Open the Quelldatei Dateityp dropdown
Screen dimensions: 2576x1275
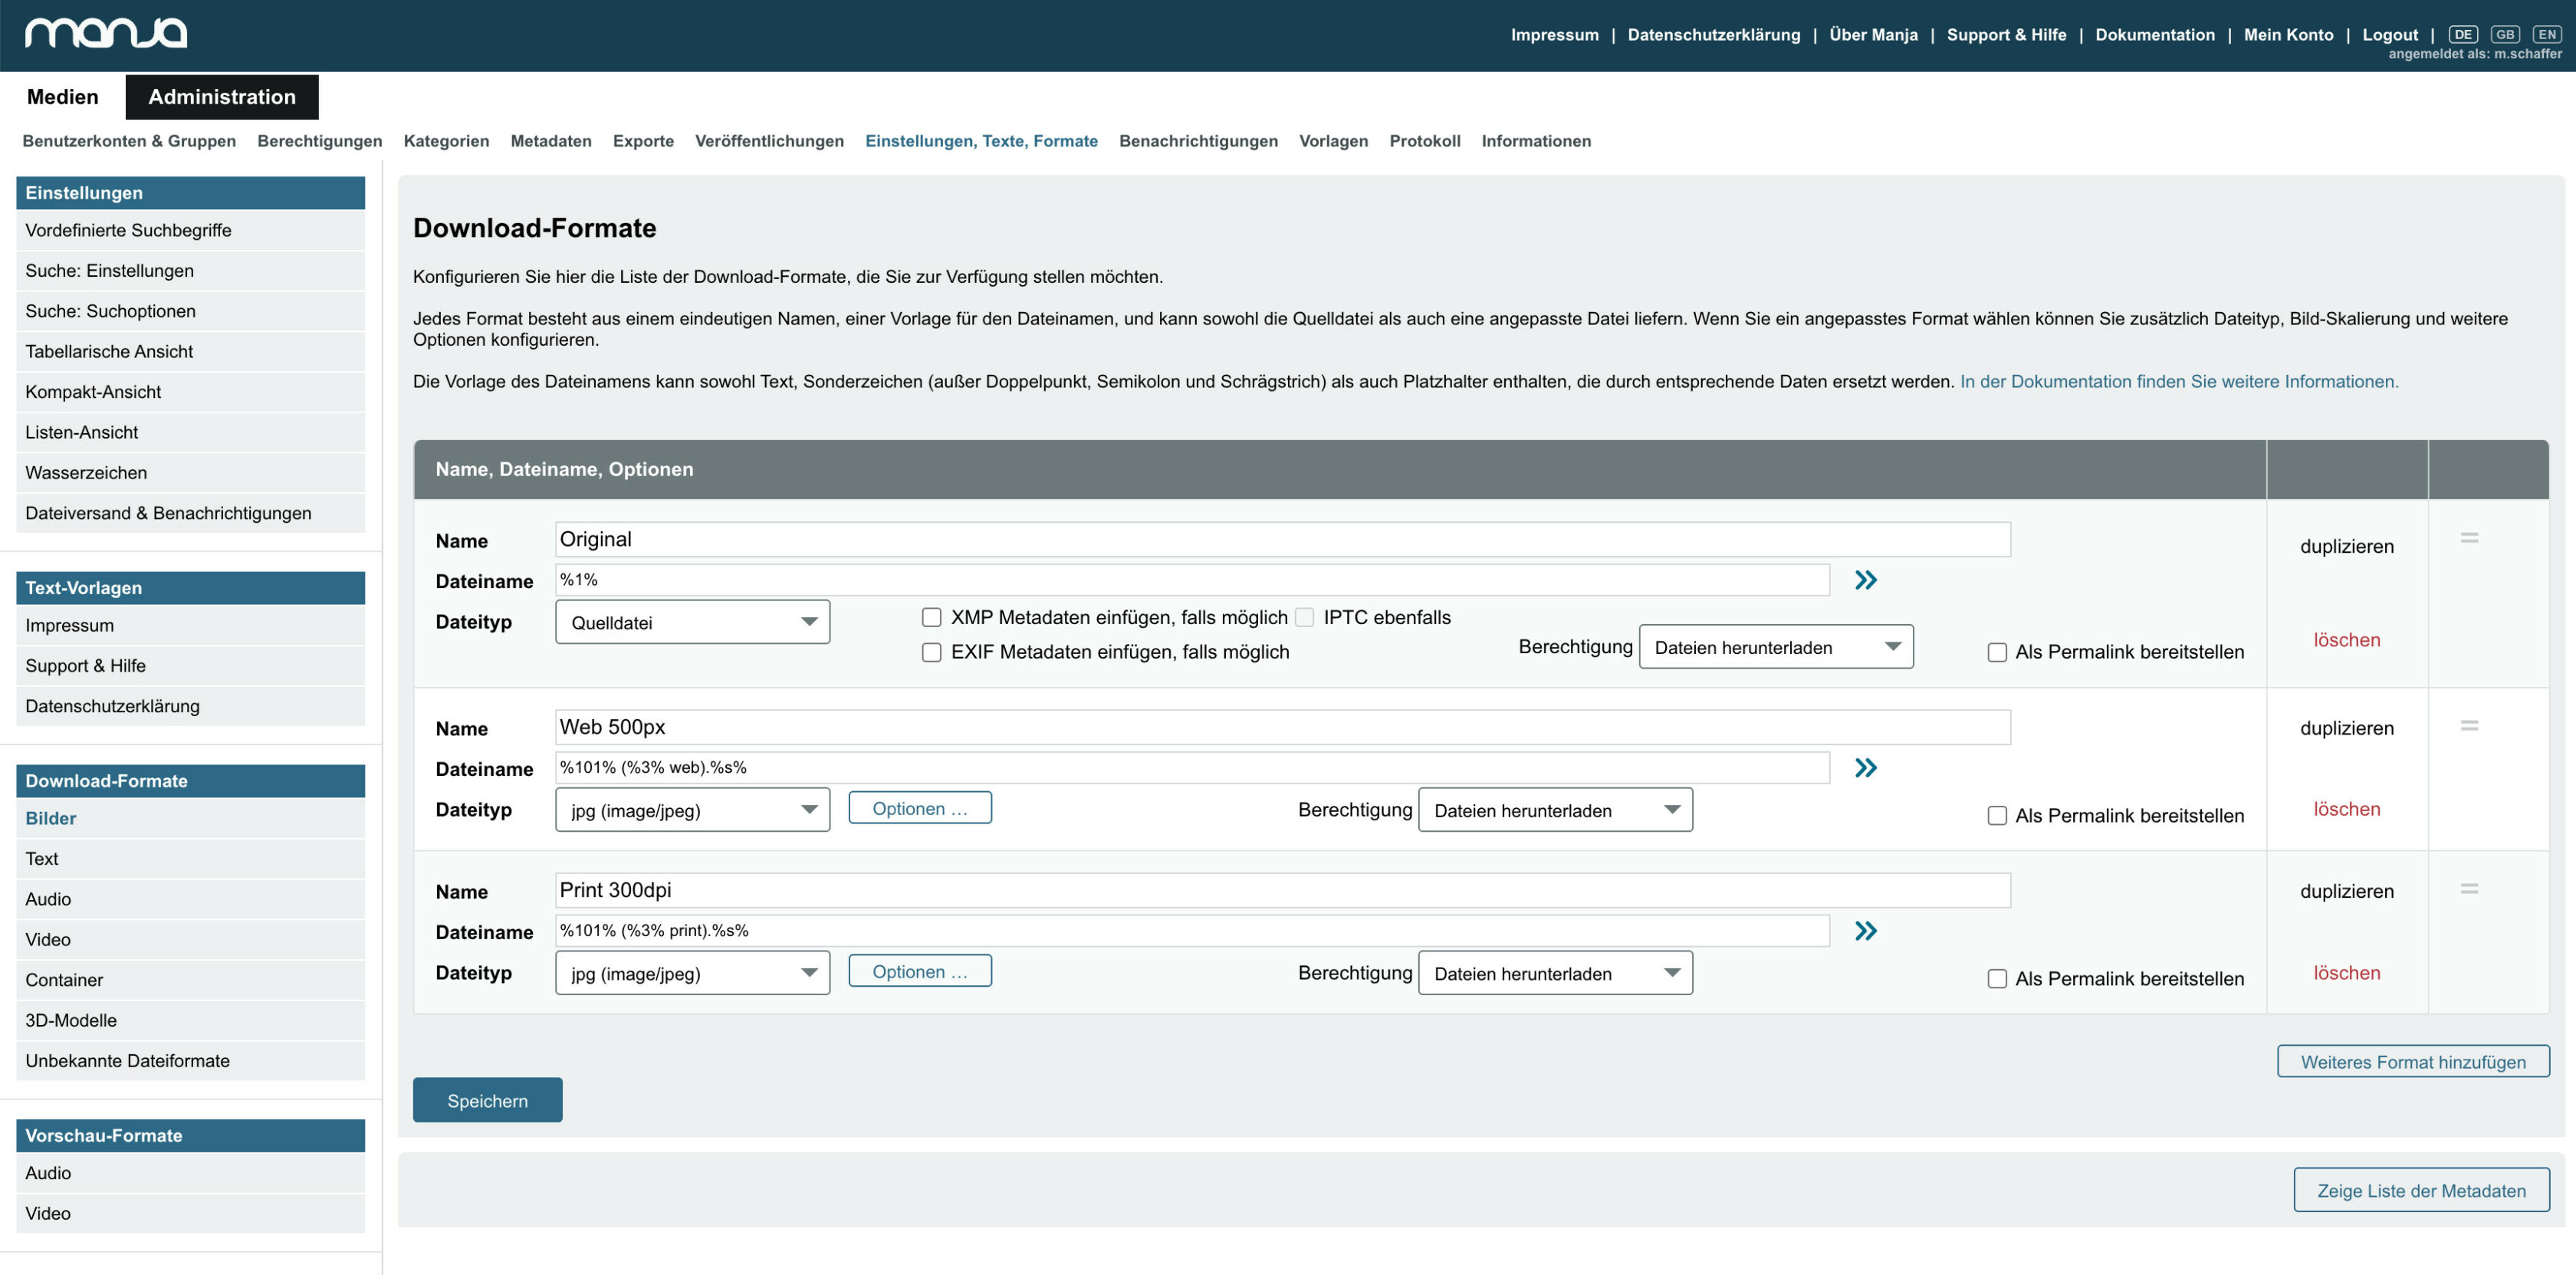(692, 622)
